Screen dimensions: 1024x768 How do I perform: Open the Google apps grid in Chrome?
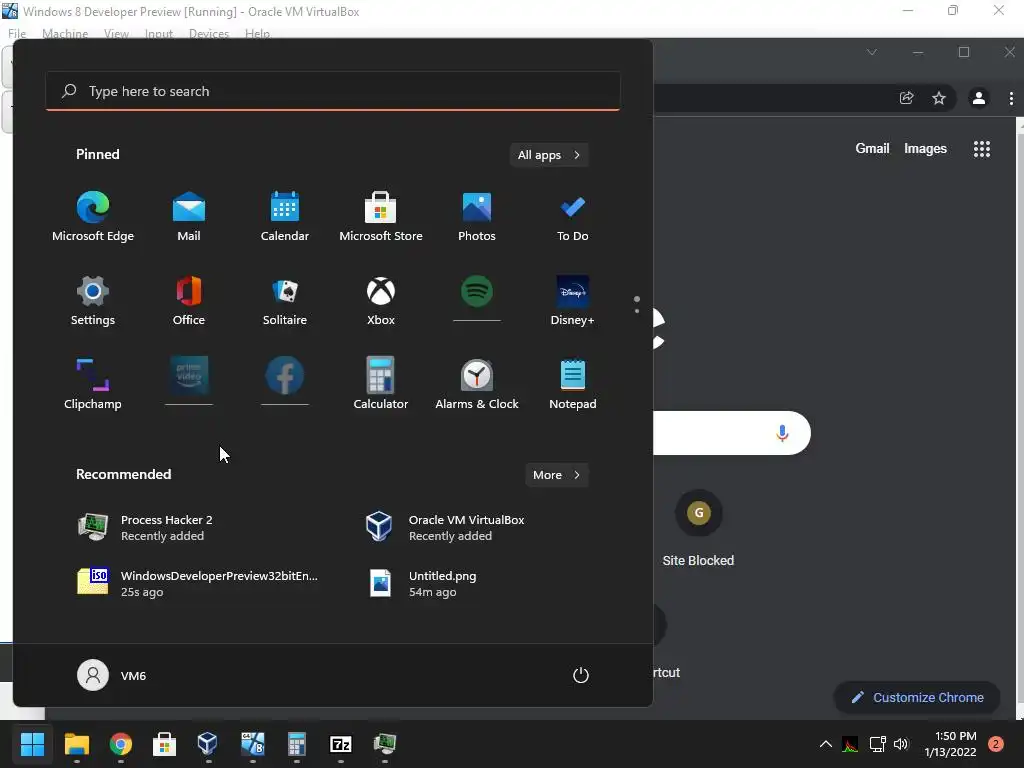click(982, 149)
